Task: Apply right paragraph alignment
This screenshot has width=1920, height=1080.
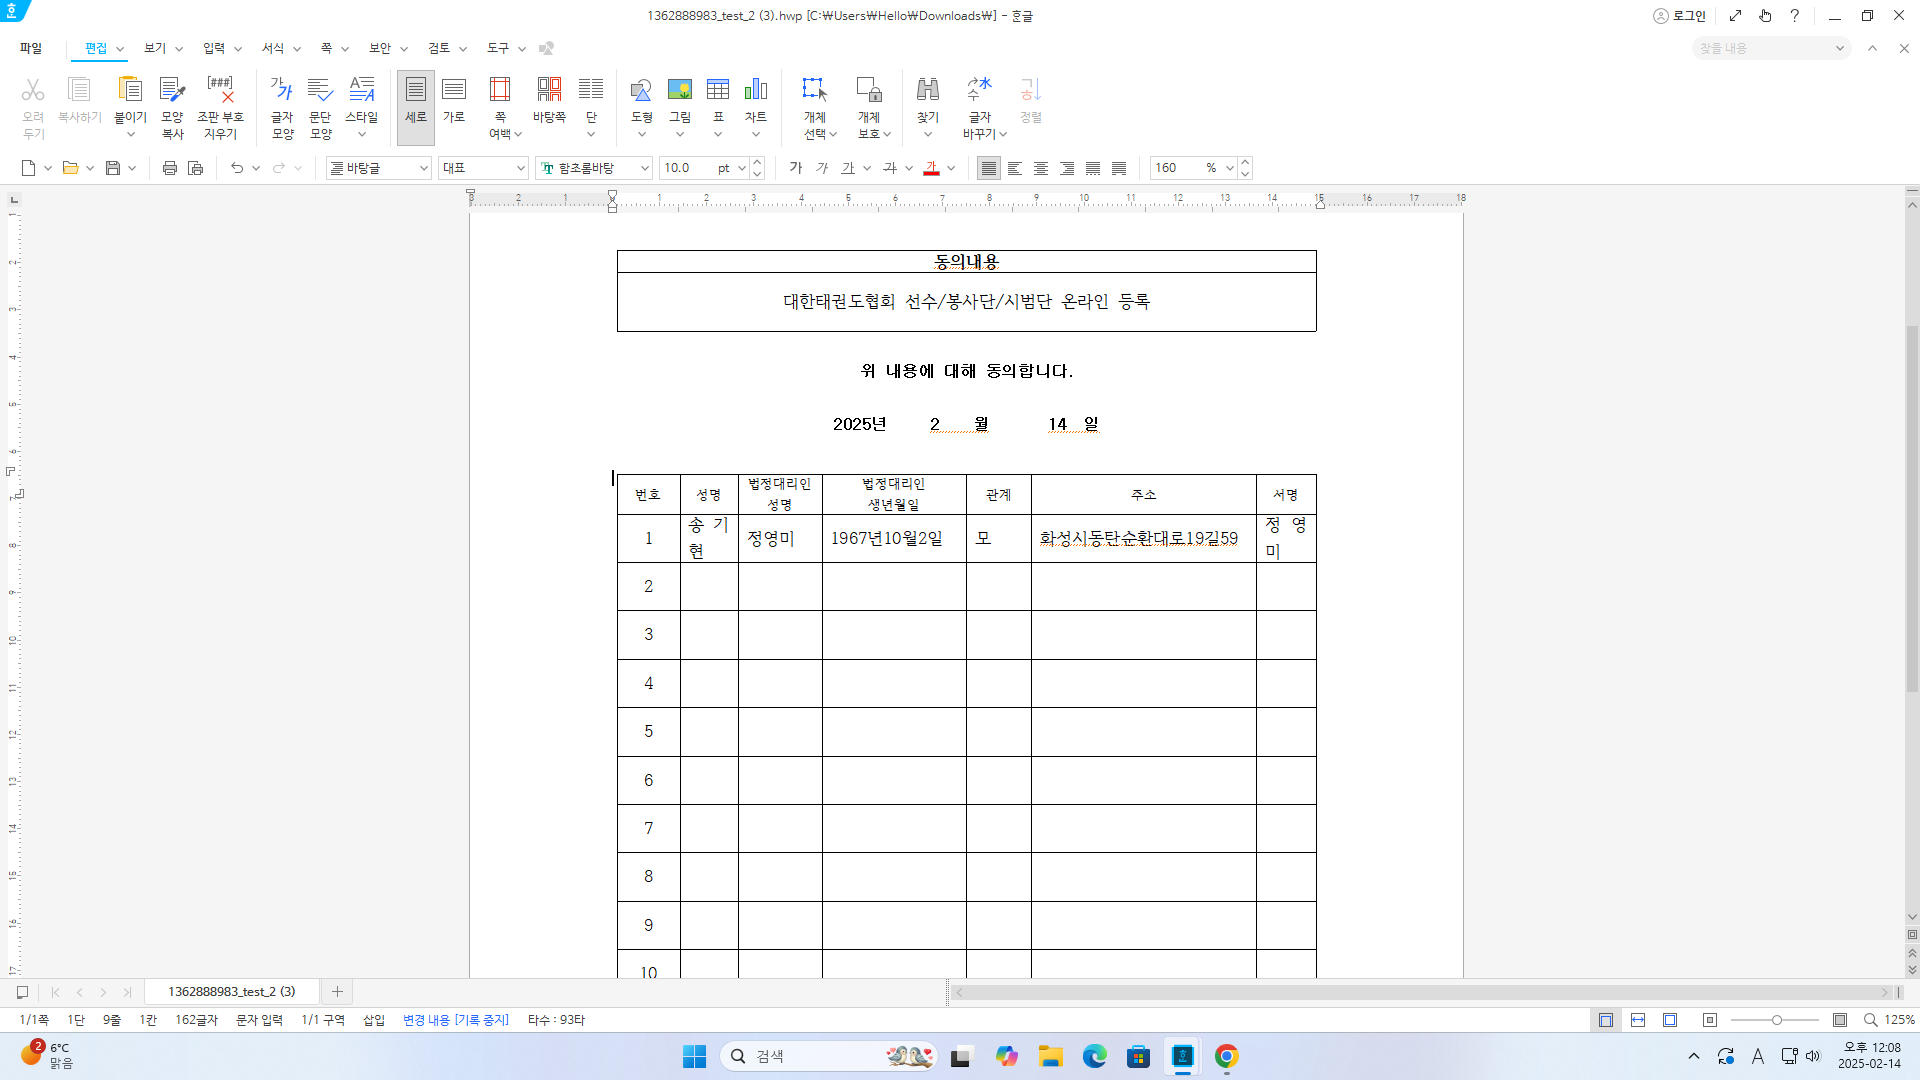Action: pos(1067,168)
